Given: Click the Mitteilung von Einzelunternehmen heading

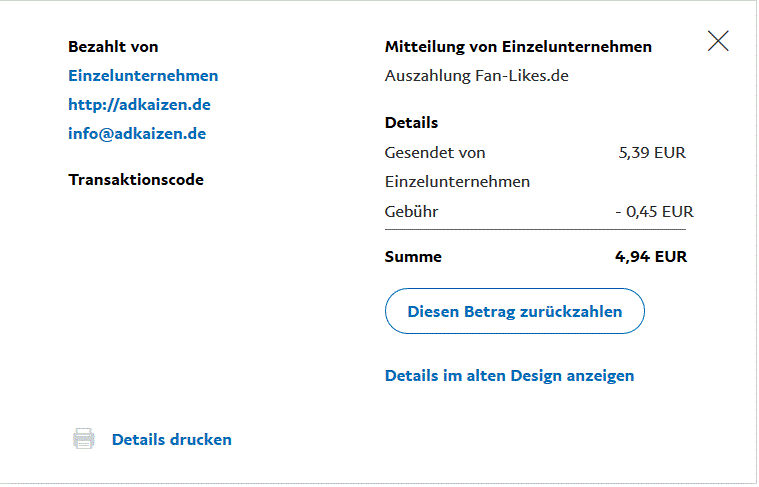Looking at the screenshot, I should (x=518, y=47).
